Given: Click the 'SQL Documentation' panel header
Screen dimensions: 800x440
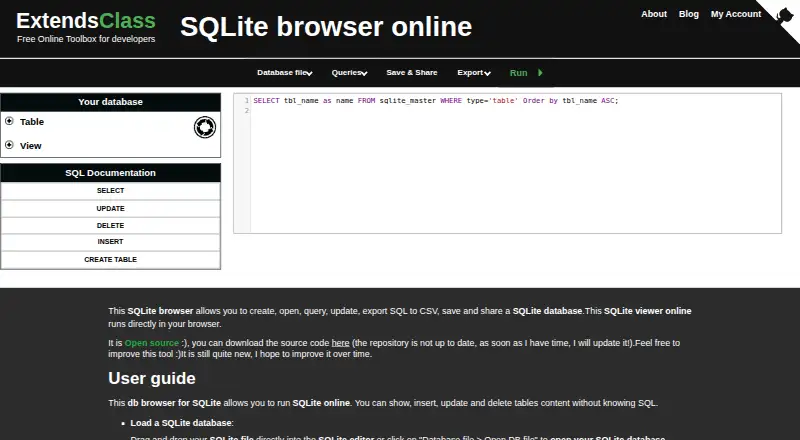Looking at the screenshot, I should point(111,173).
